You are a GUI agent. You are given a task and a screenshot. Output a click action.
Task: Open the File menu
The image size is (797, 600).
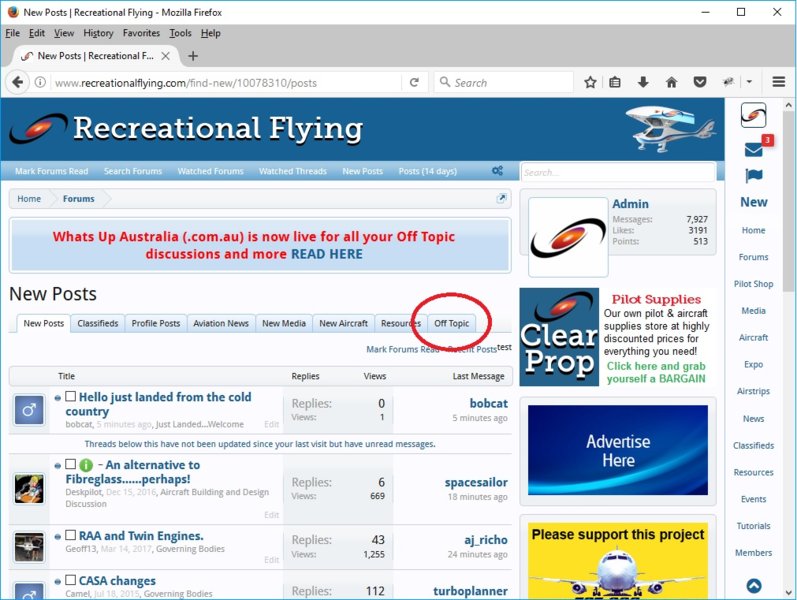[x=13, y=33]
